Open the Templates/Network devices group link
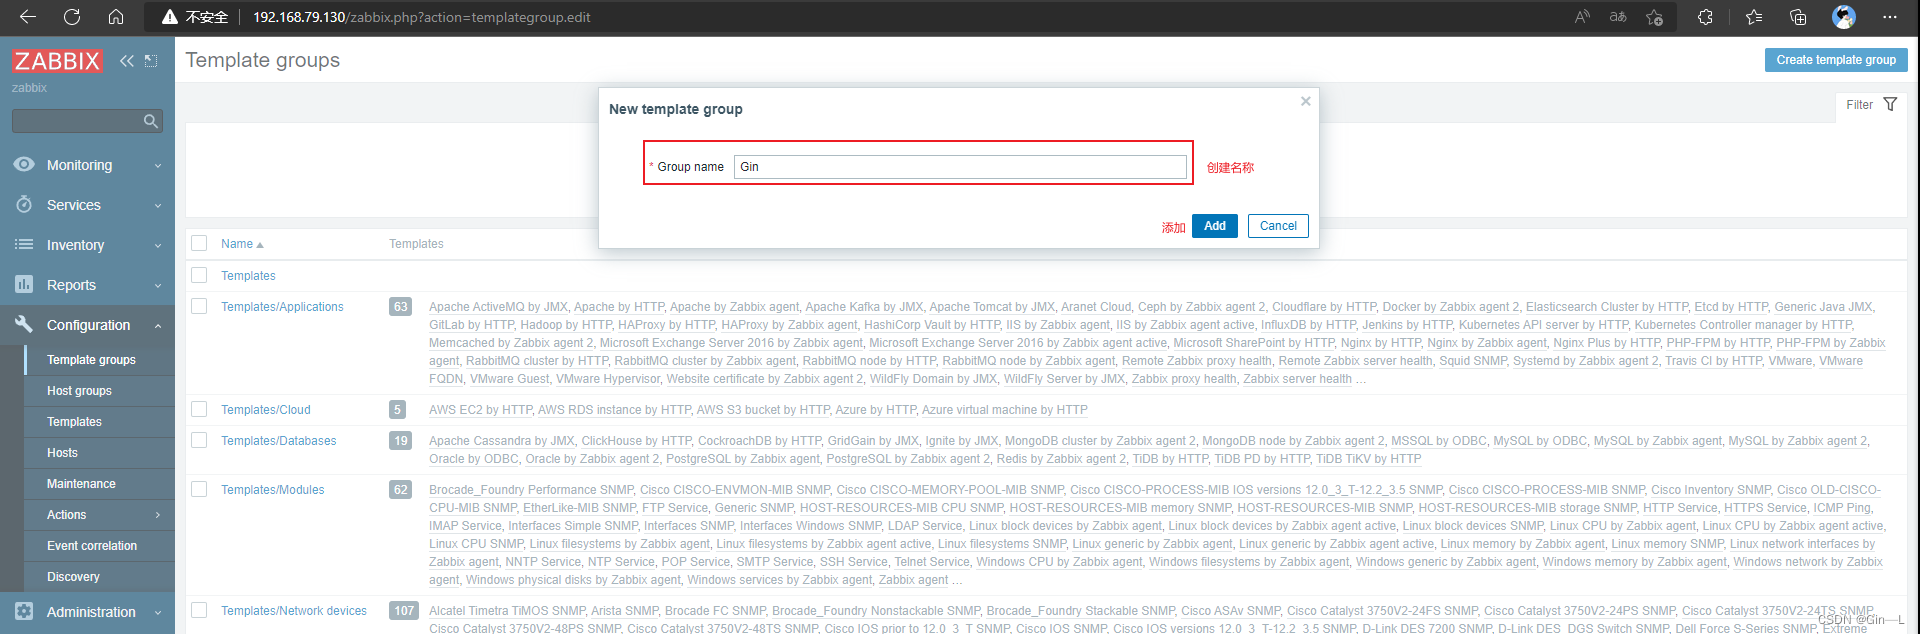 coord(294,611)
